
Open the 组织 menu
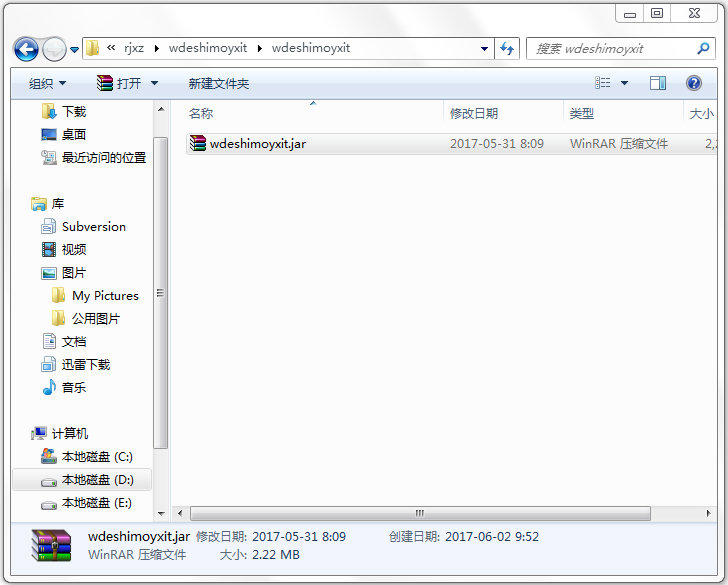(47, 84)
